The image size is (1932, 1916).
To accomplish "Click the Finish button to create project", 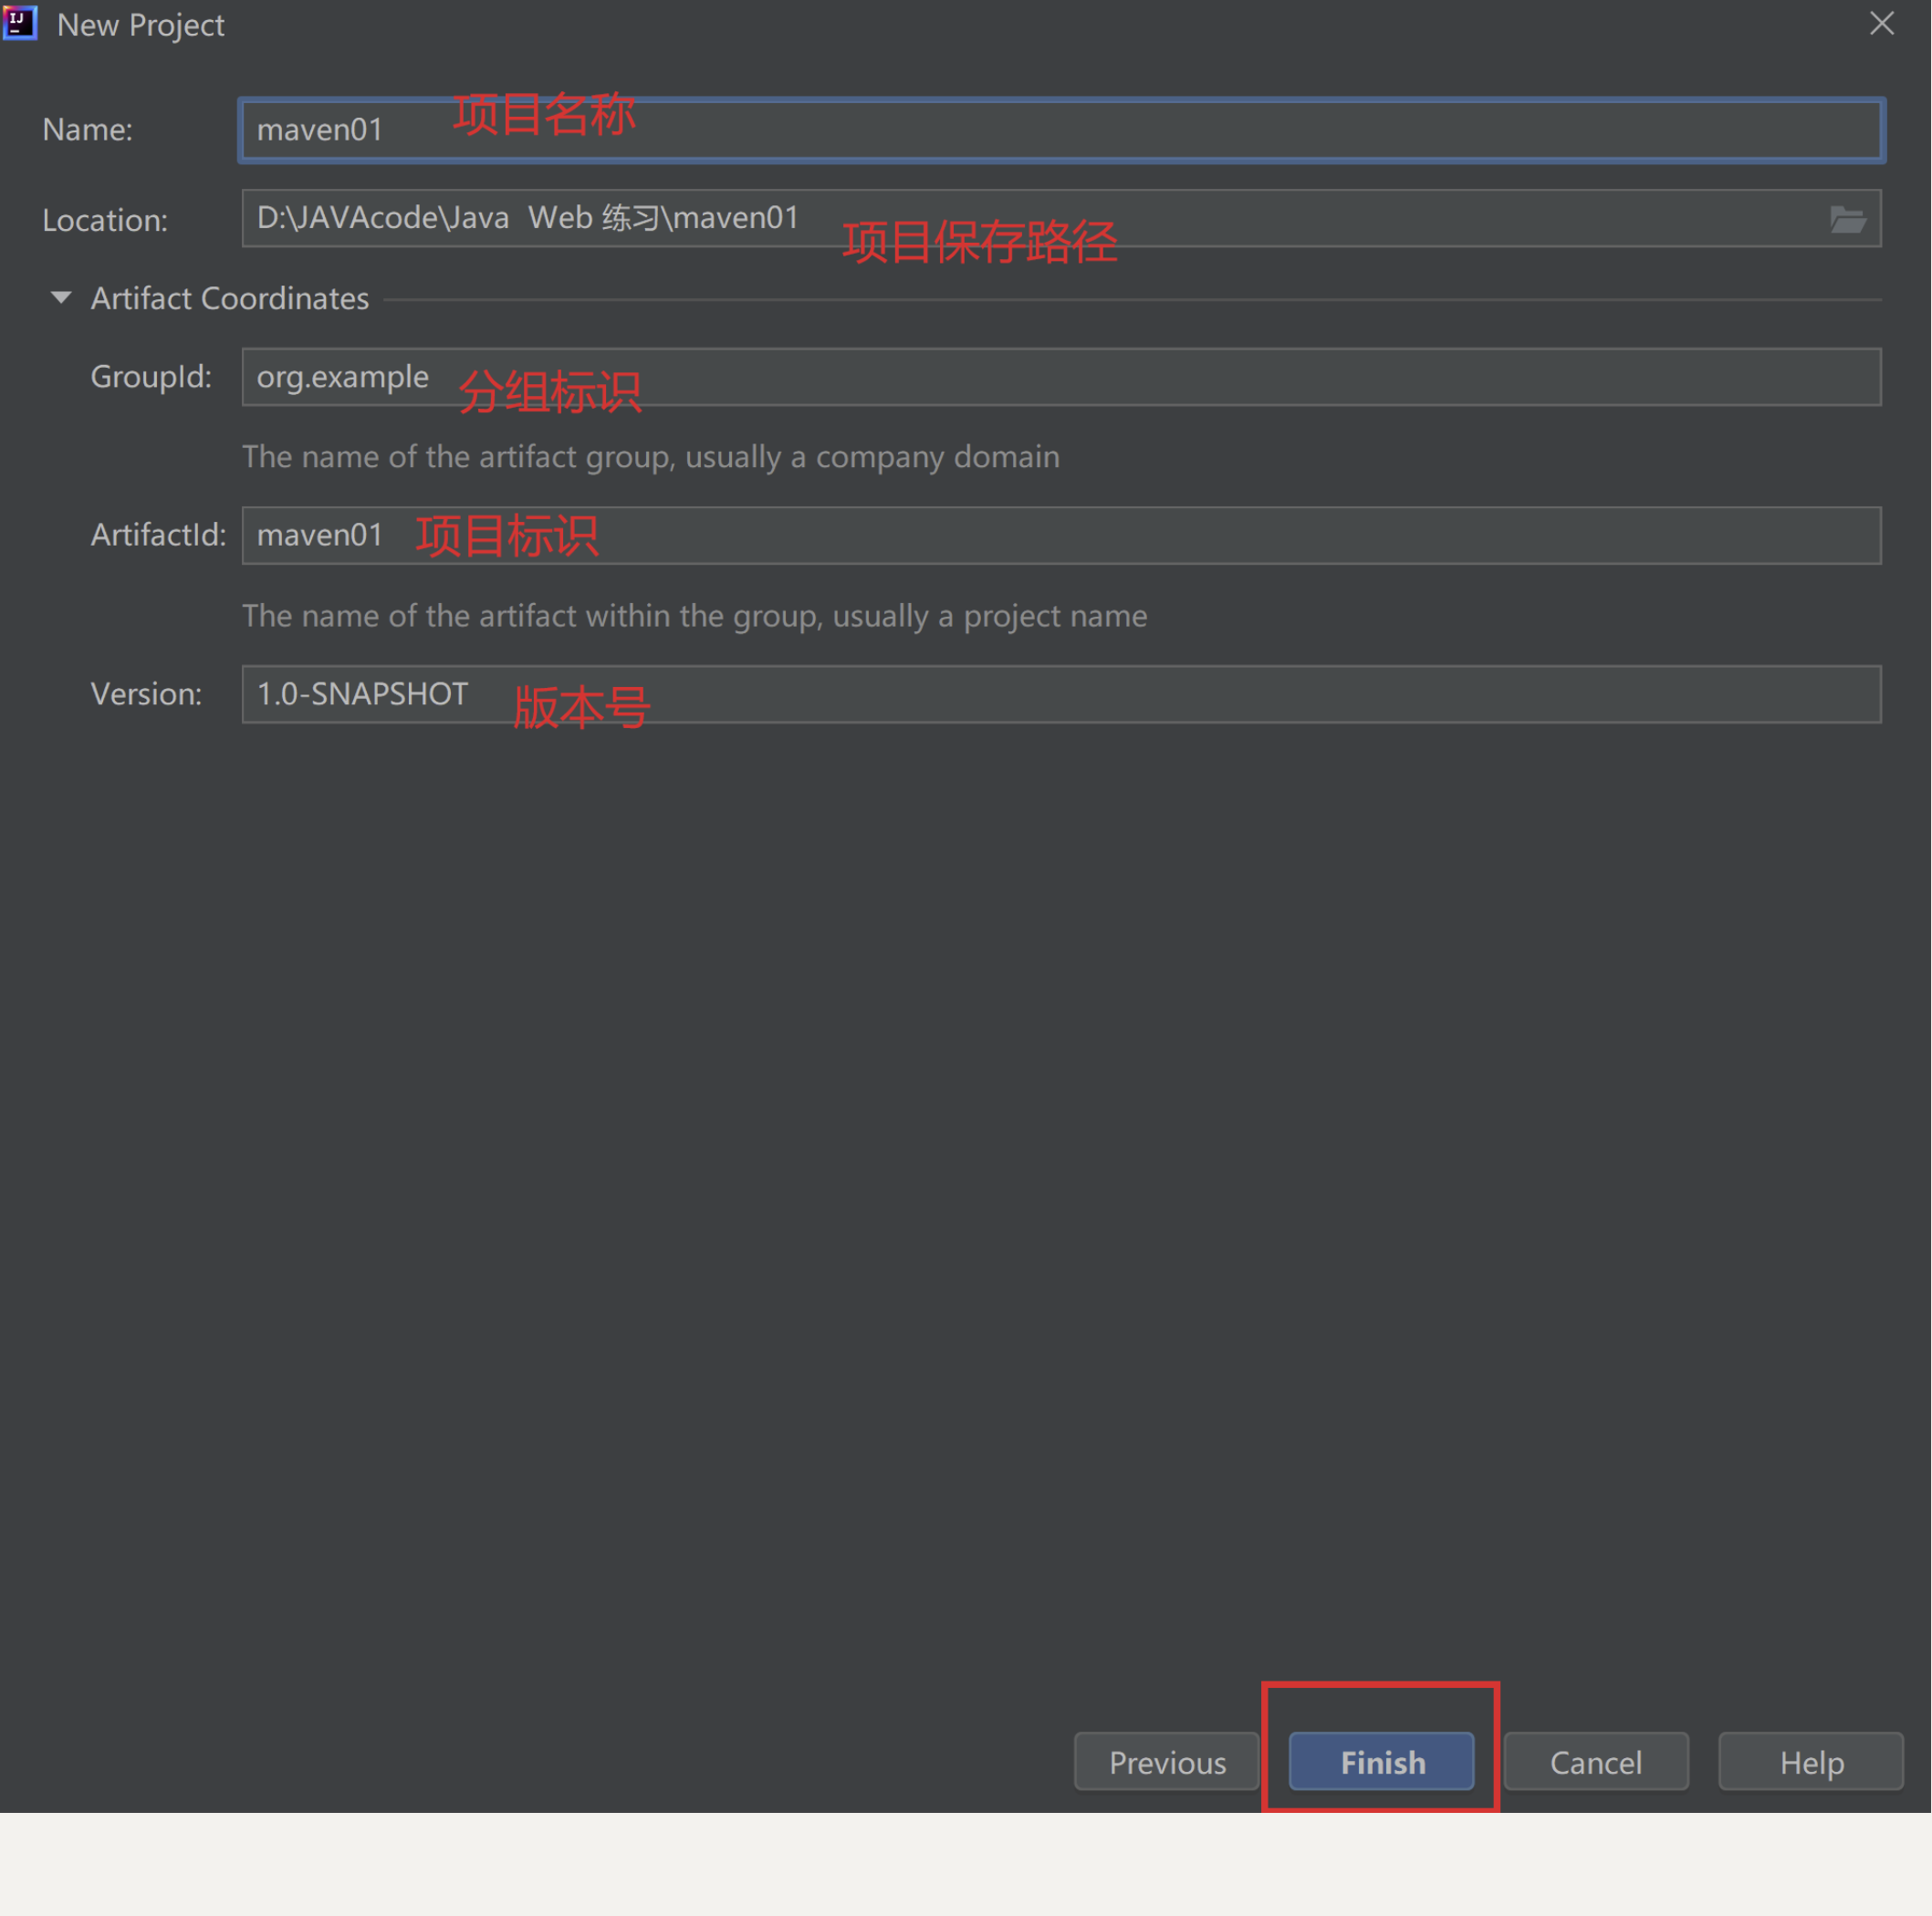I will tap(1381, 1760).
